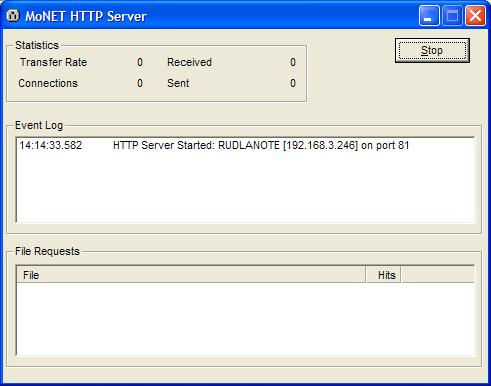Screen dimensions: 491x386
Task: Click the Stop button
Action: [x=432, y=50]
